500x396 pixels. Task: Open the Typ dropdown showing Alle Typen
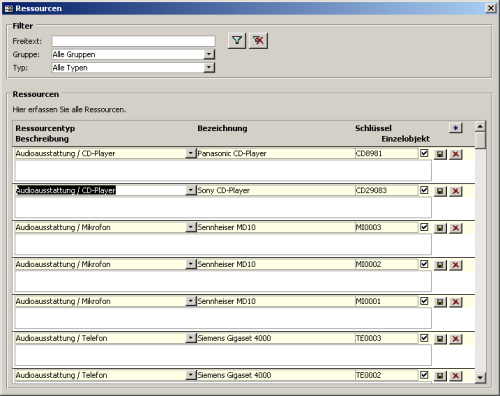209,68
